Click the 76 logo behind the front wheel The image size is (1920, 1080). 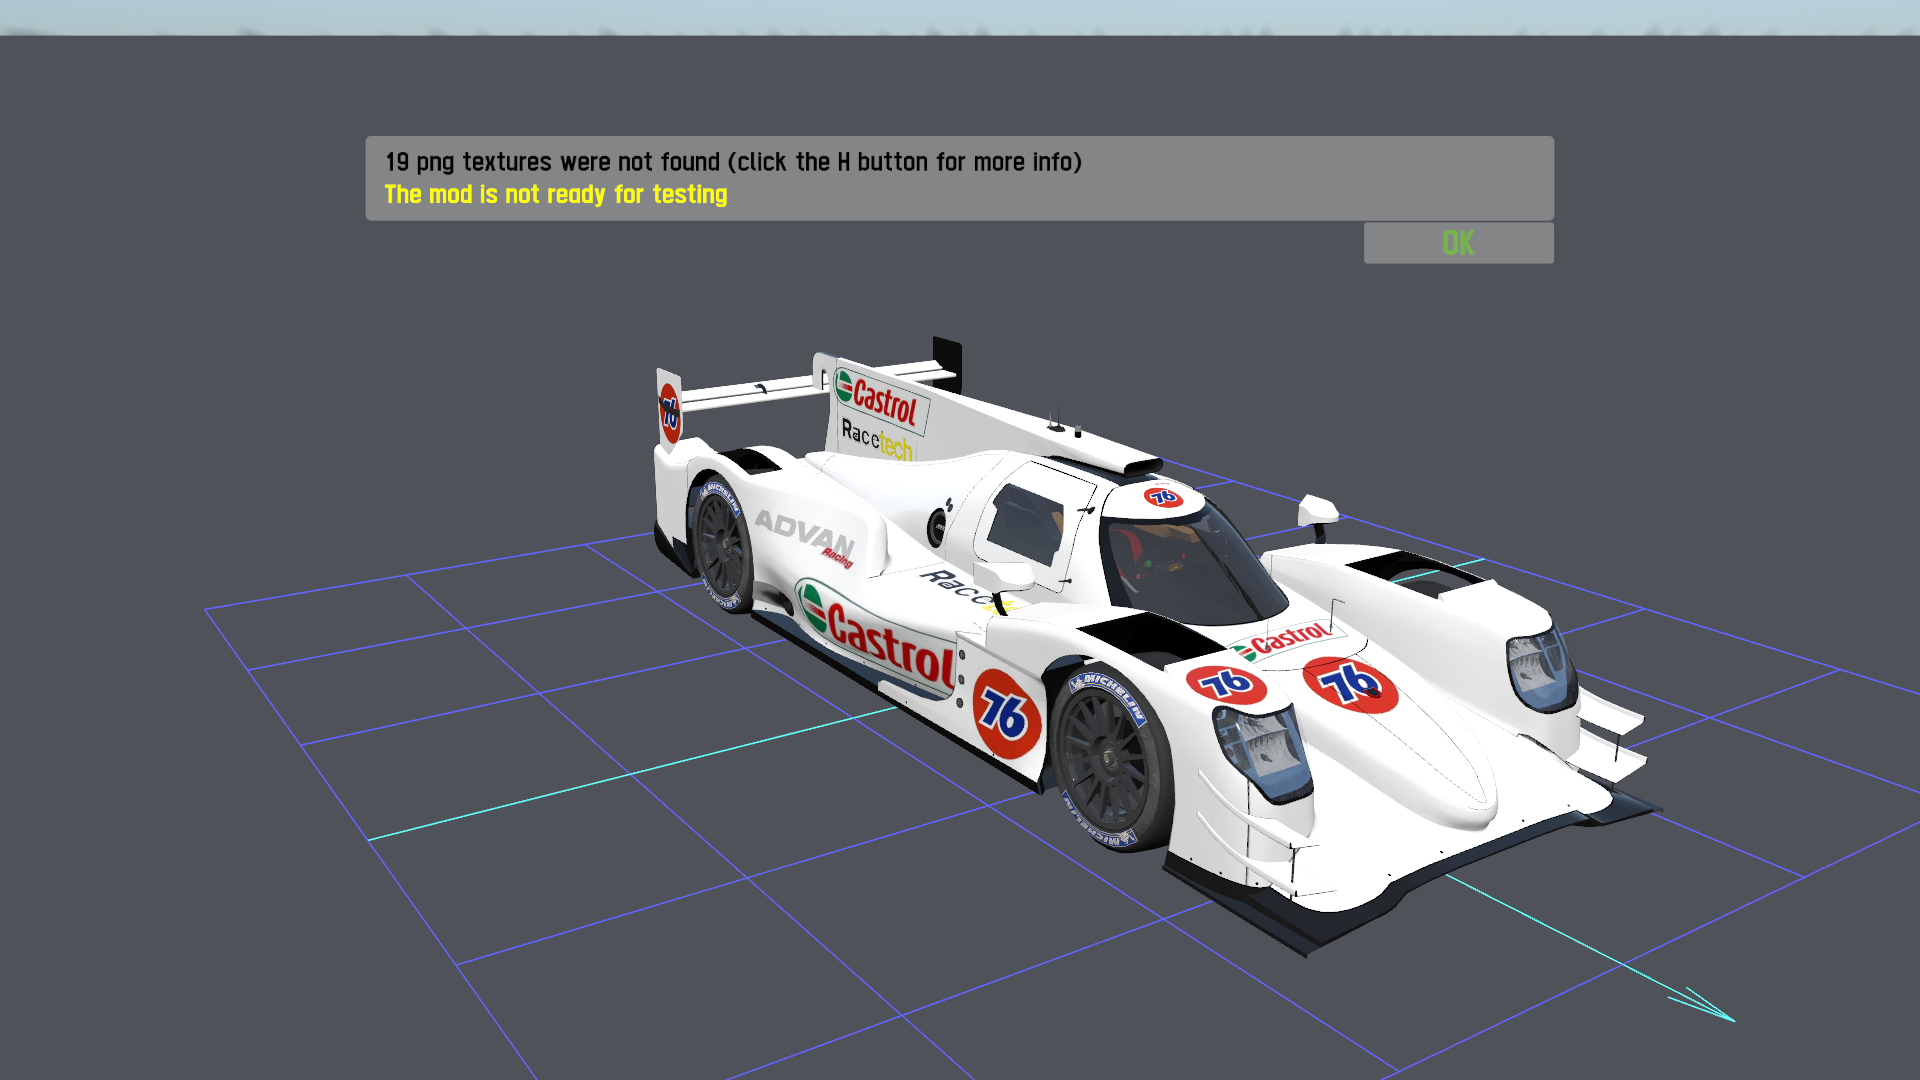click(x=1005, y=713)
